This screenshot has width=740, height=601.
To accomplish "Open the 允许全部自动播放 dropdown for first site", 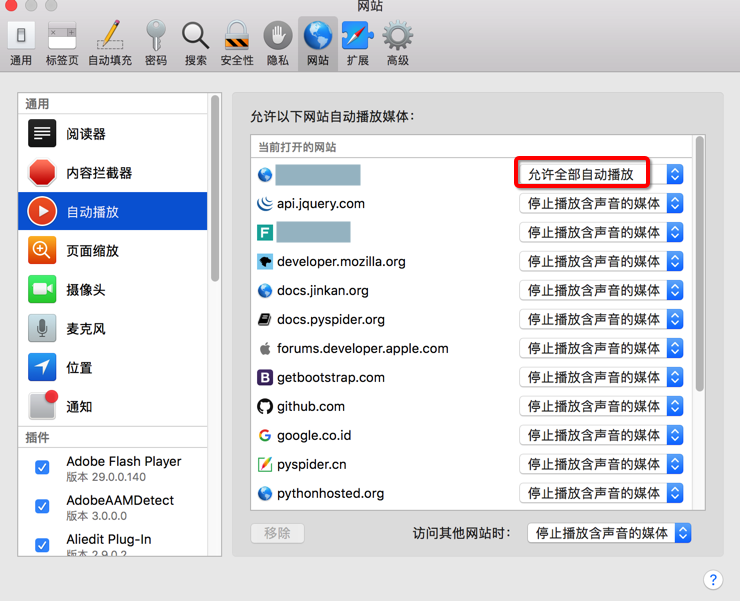I will 601,174.
